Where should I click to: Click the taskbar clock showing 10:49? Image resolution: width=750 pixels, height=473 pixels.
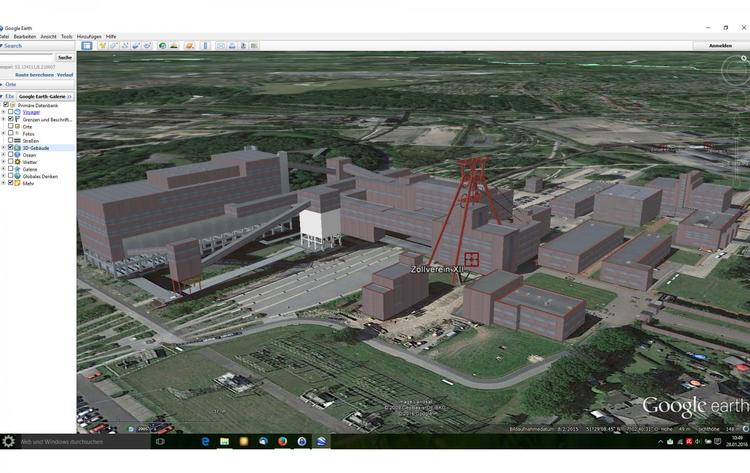click(x=737, y=441)
